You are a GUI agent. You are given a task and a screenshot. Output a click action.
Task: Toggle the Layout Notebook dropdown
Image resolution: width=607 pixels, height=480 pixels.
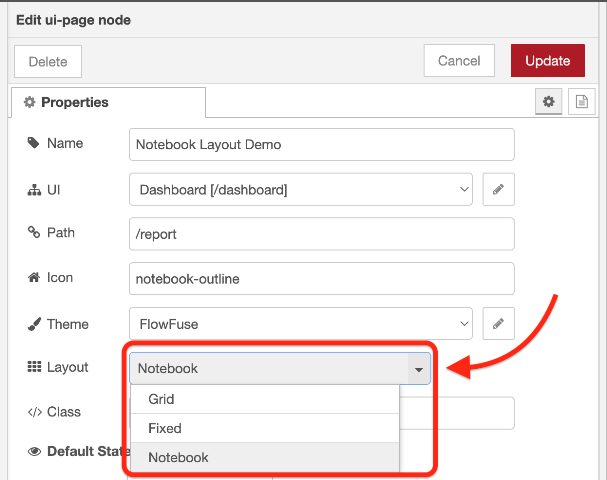click(x=280, y=368)
